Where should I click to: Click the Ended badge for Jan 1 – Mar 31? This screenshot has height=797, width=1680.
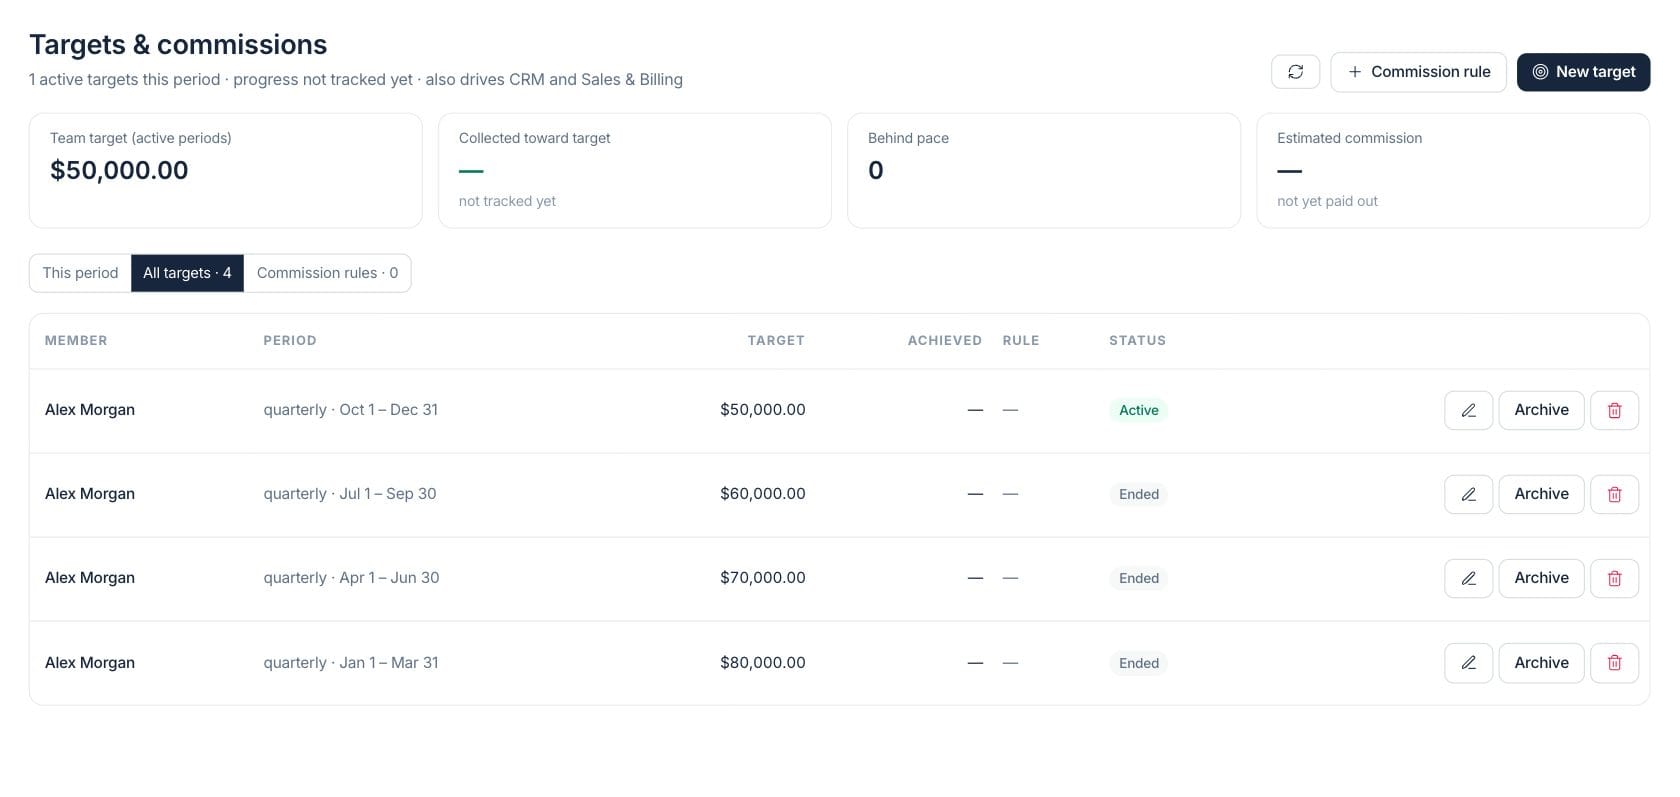tap(1139, 663)
